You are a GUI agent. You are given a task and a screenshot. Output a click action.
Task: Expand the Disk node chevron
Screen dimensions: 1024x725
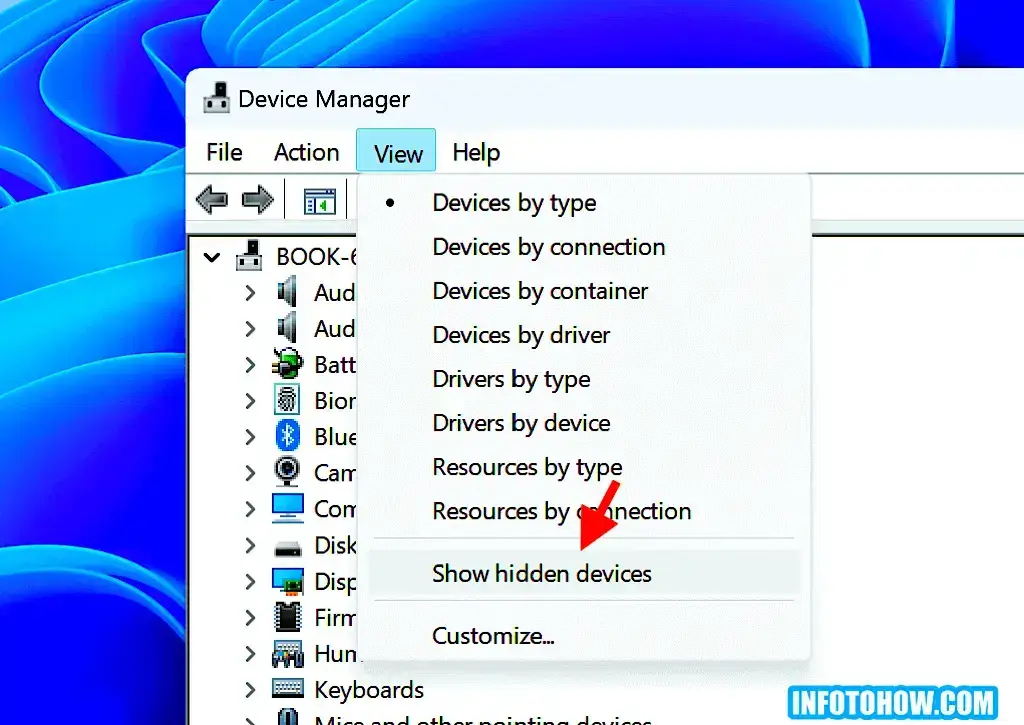tap(250, 545)
